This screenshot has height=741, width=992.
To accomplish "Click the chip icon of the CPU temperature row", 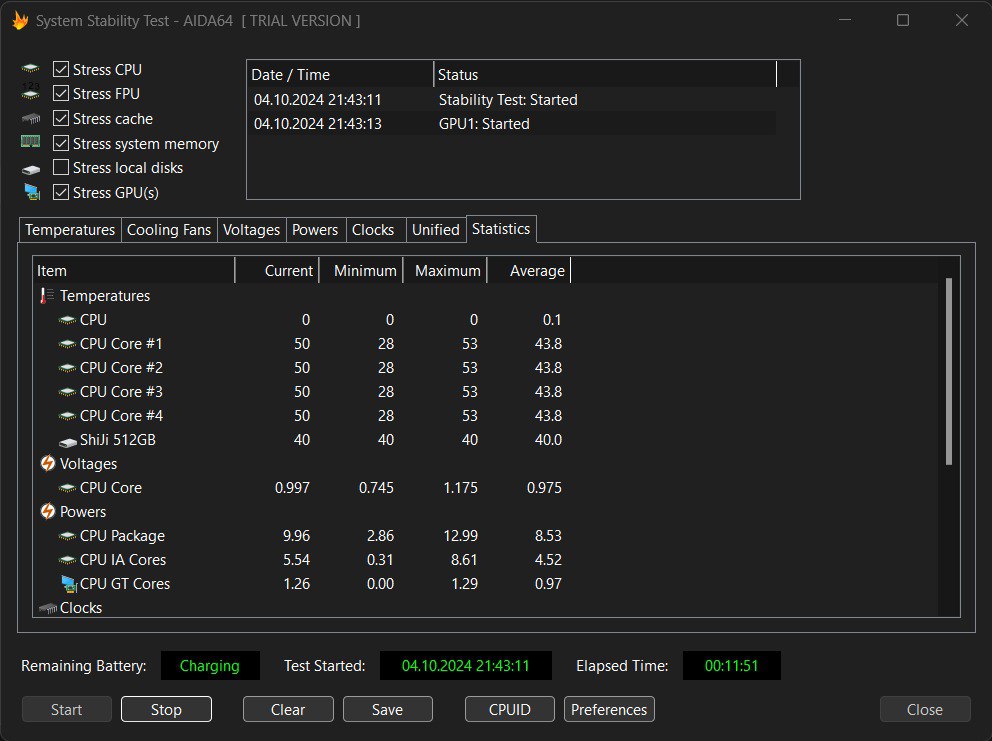I will pos(67,320).
